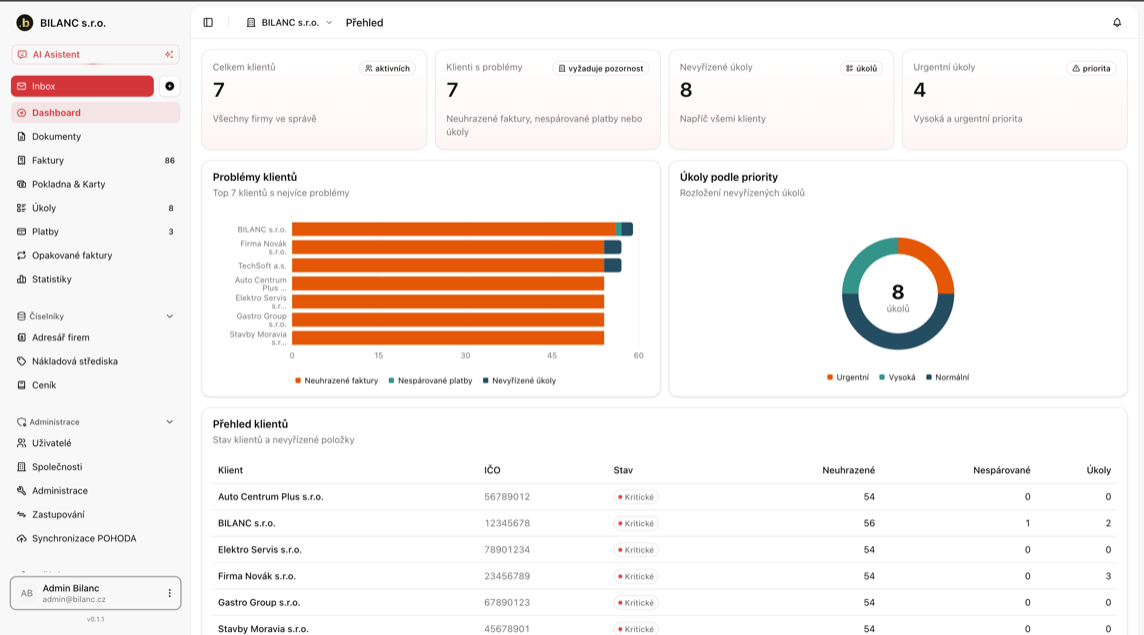The image size is (1144, 635).
Task: Toggle Nevyřízené úkoly legend swatch
Action: (486, 380)
